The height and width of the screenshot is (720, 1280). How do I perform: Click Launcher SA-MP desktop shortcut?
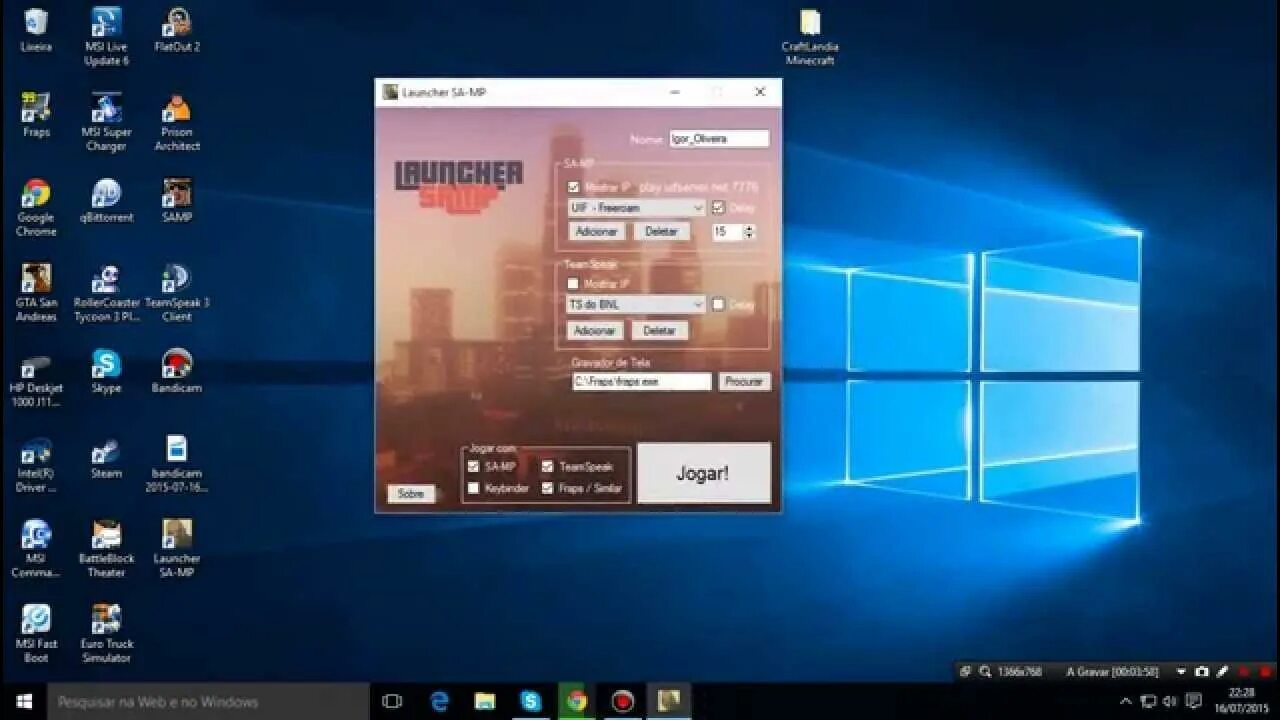click(x=177, y=549)
